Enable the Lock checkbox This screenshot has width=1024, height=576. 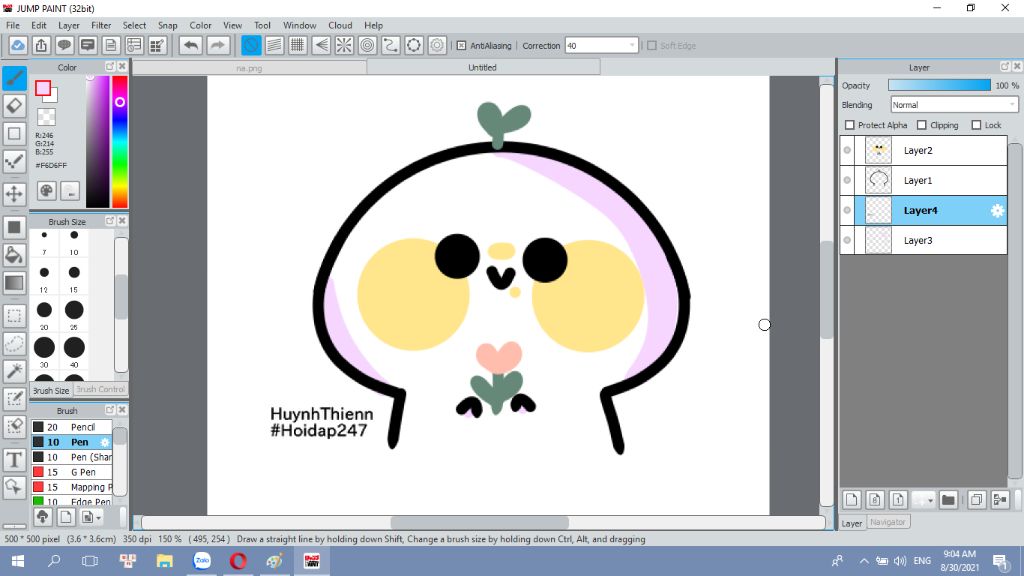(976, 125)
